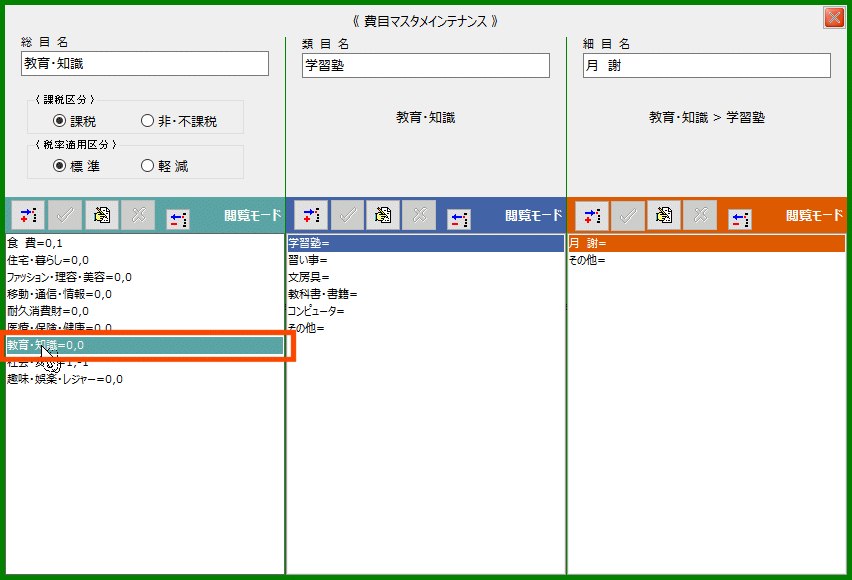Click 閲覧モード label on the orange bar
Viewport: 852px width, 580px height.
coord(815,215)
